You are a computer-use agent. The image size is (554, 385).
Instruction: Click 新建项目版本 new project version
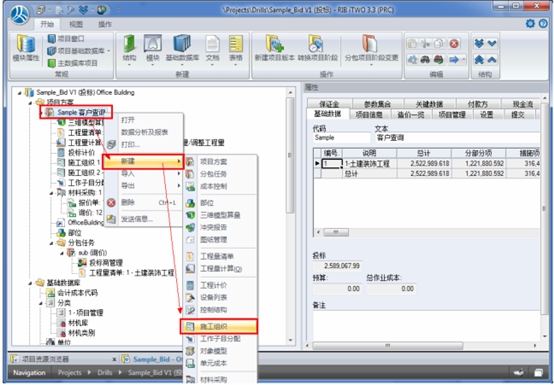pyautogui.click(x=275, y=48)
